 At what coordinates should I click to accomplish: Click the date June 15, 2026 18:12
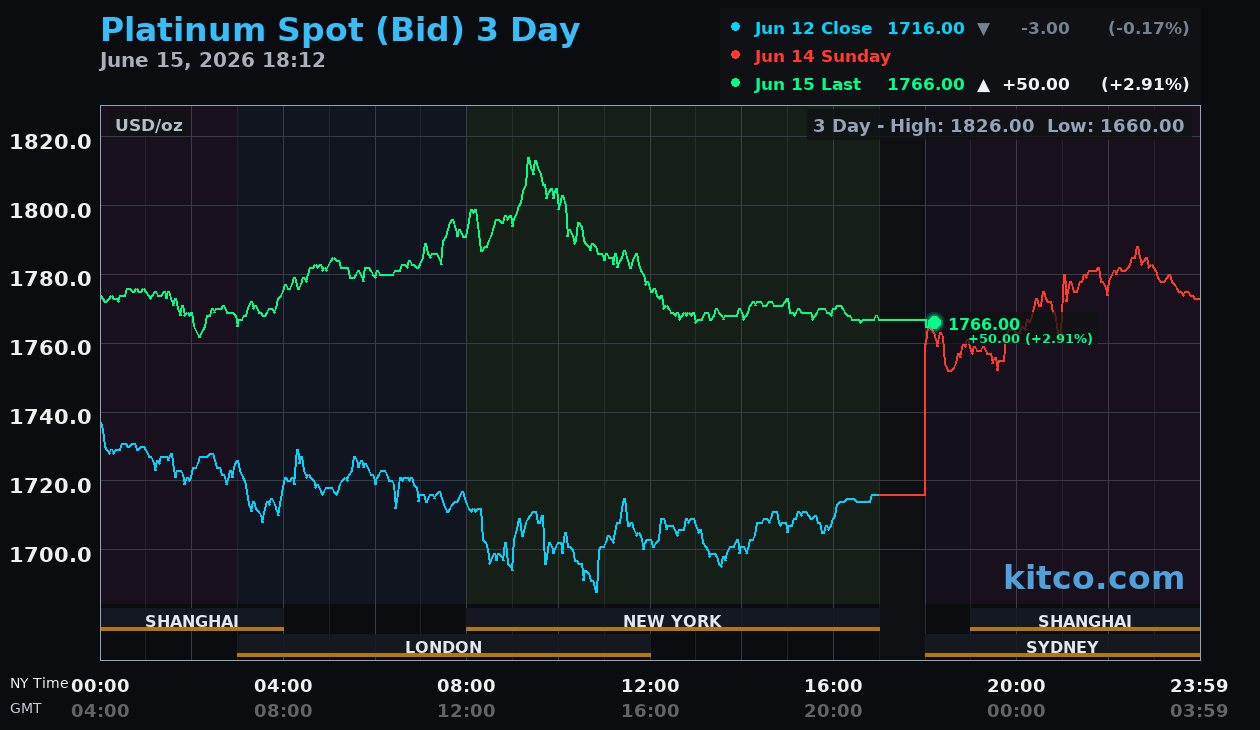point(212,60)
